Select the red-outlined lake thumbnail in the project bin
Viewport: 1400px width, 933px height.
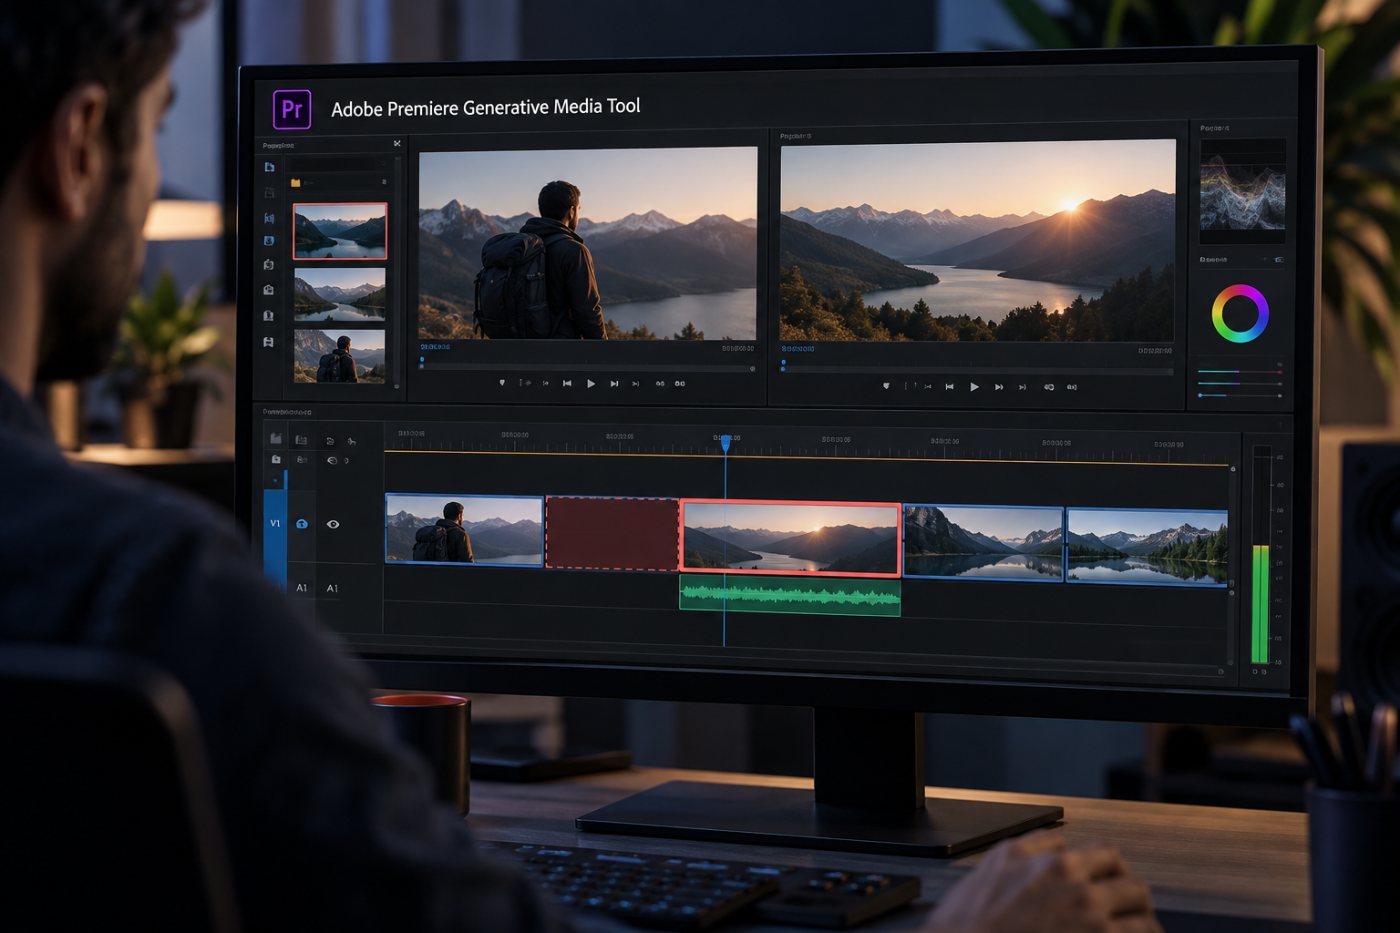click(x=340, y=231)
